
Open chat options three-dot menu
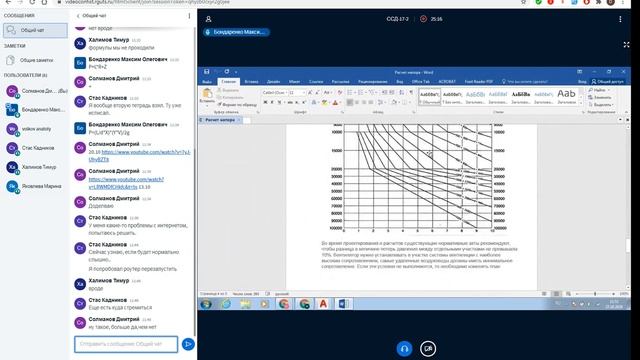[189, 16]
